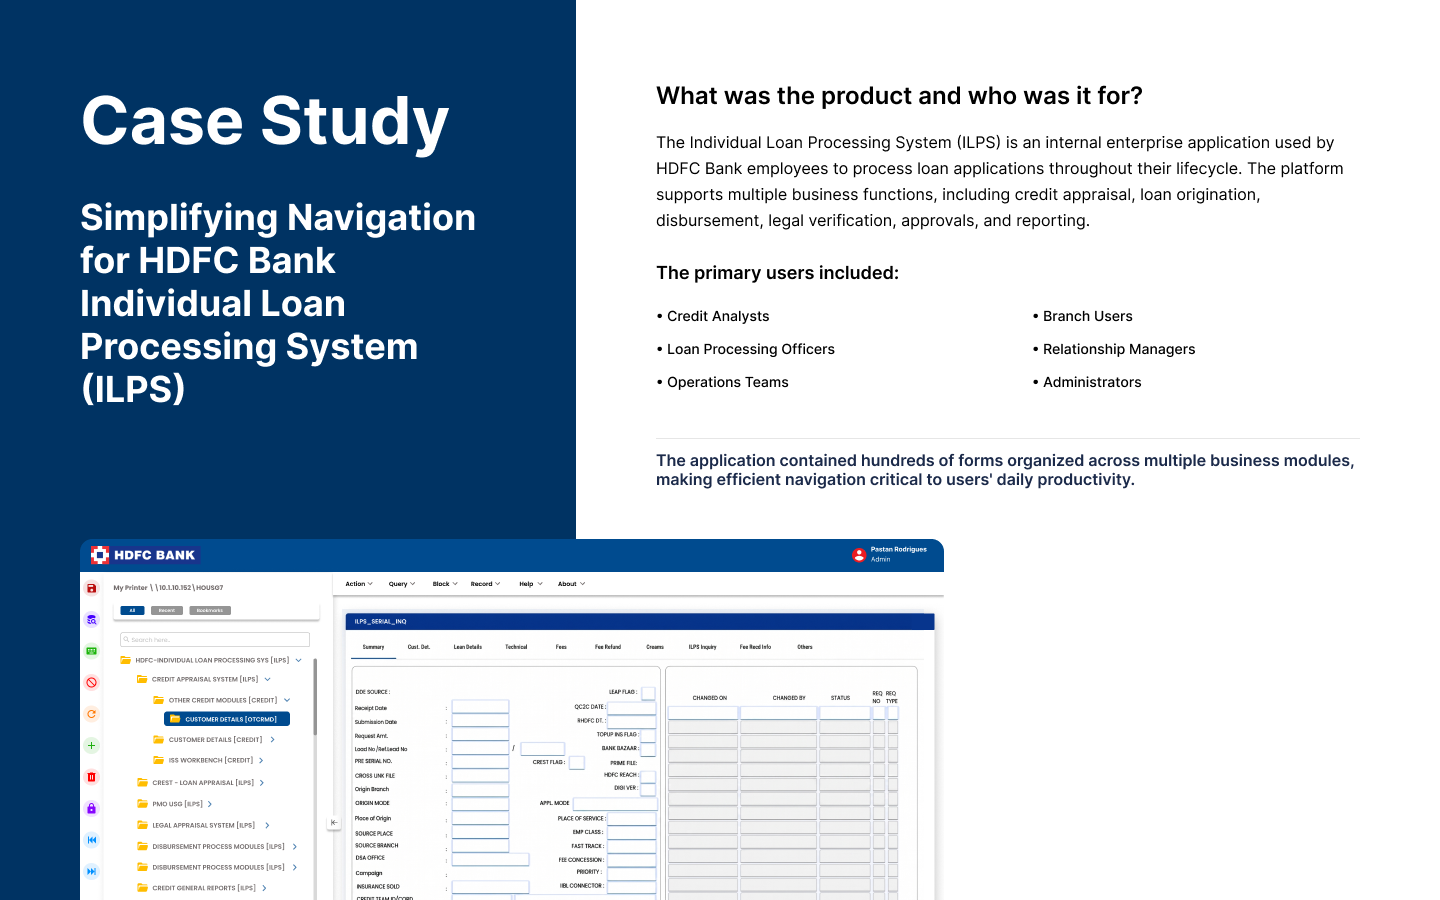
Task: Click the DSA OFFICE input field
Action: click(x=490, y=859)
